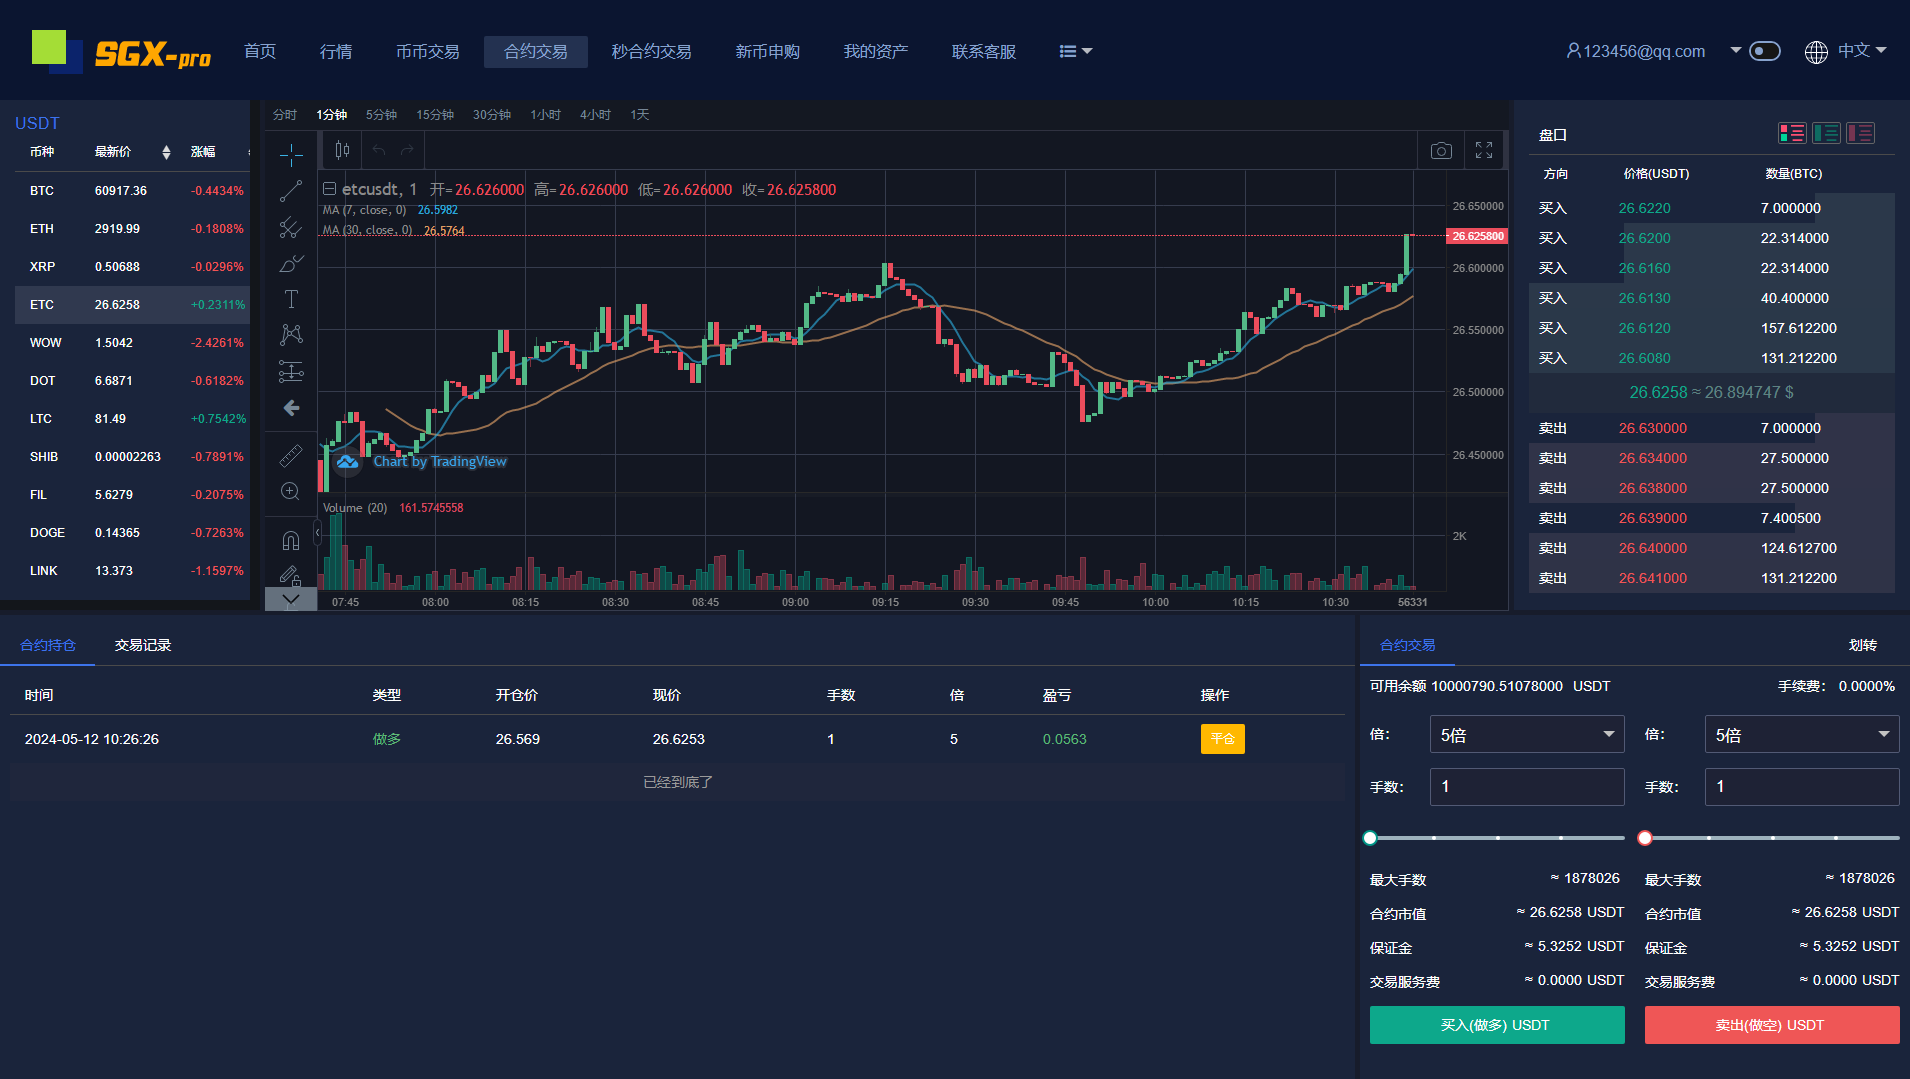Collapse the etcusdt legend box toggle
1910x1079 pixels.
tap(329, 188)
